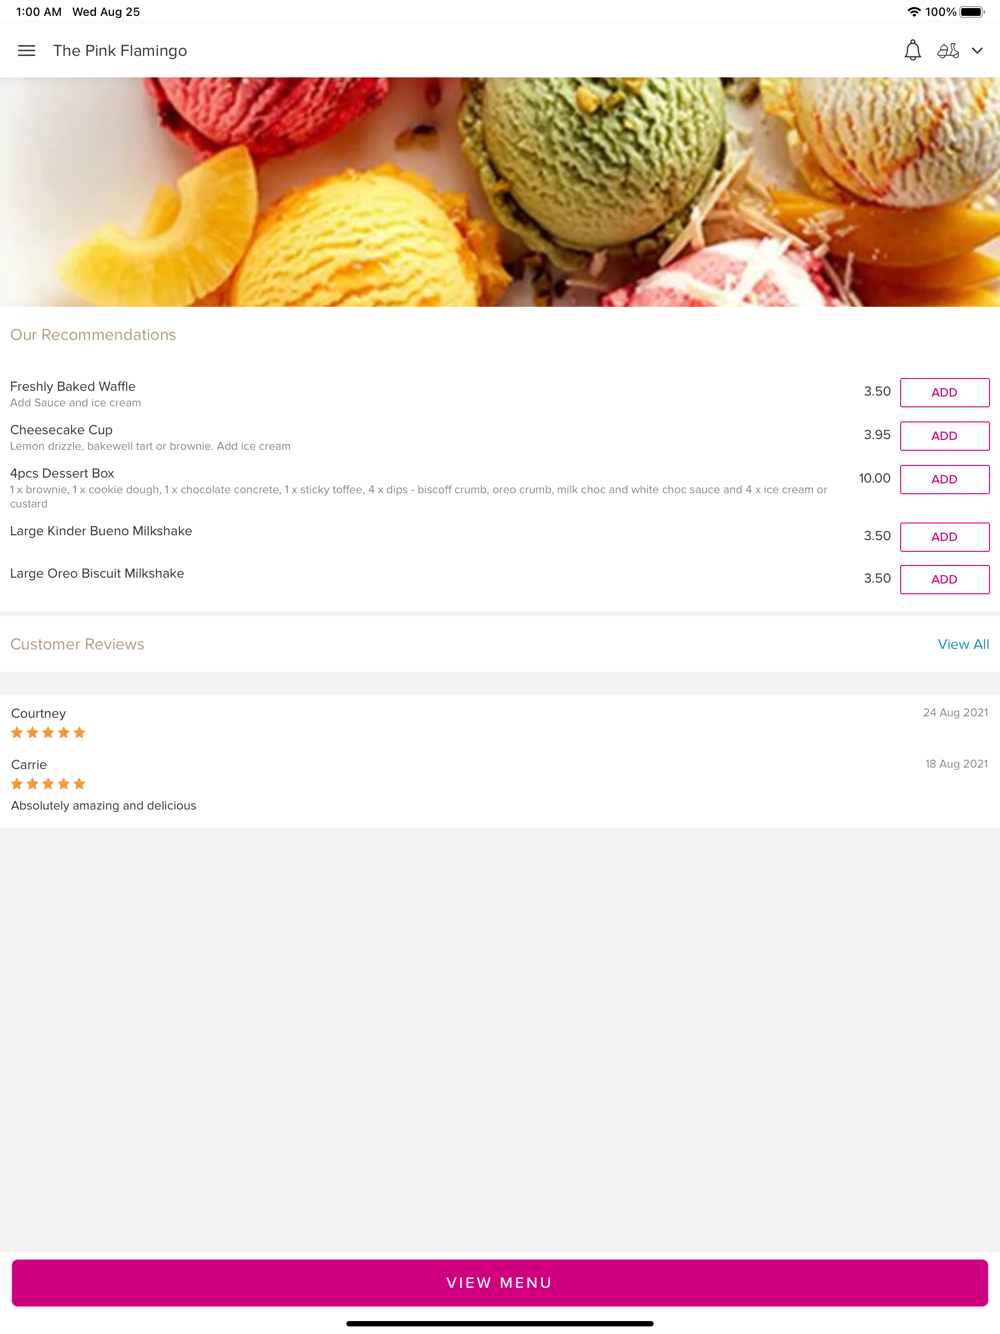Tap Carrie's five-star rating
Viewport: 1000px width, 1334px height.
point(48,784)
